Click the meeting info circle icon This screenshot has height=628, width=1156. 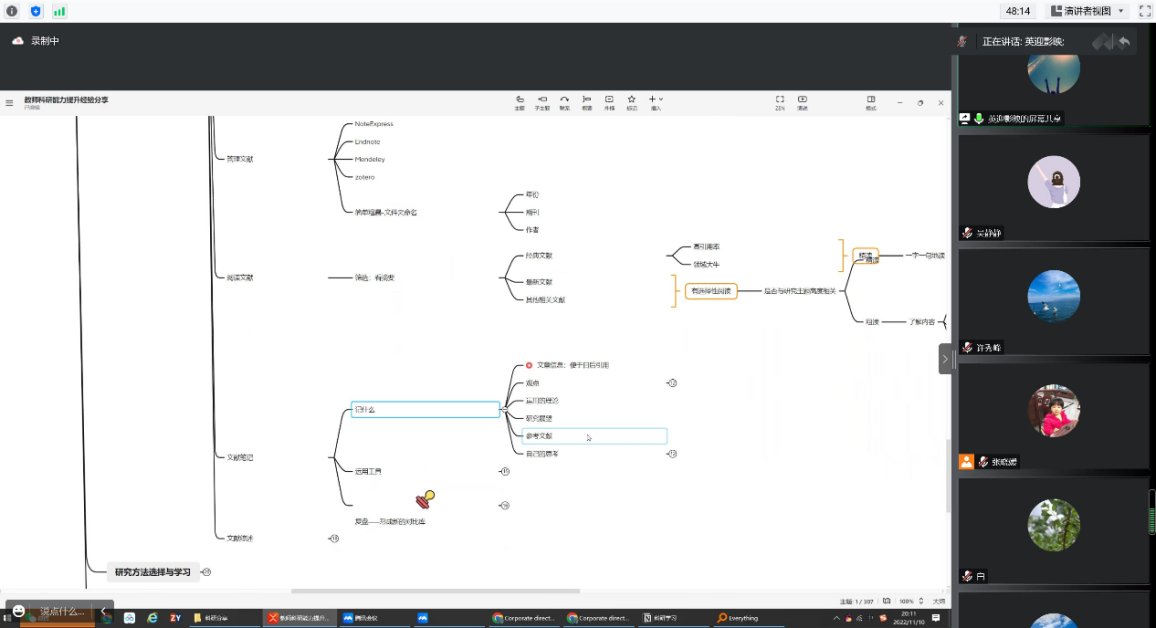click(12, 11)
